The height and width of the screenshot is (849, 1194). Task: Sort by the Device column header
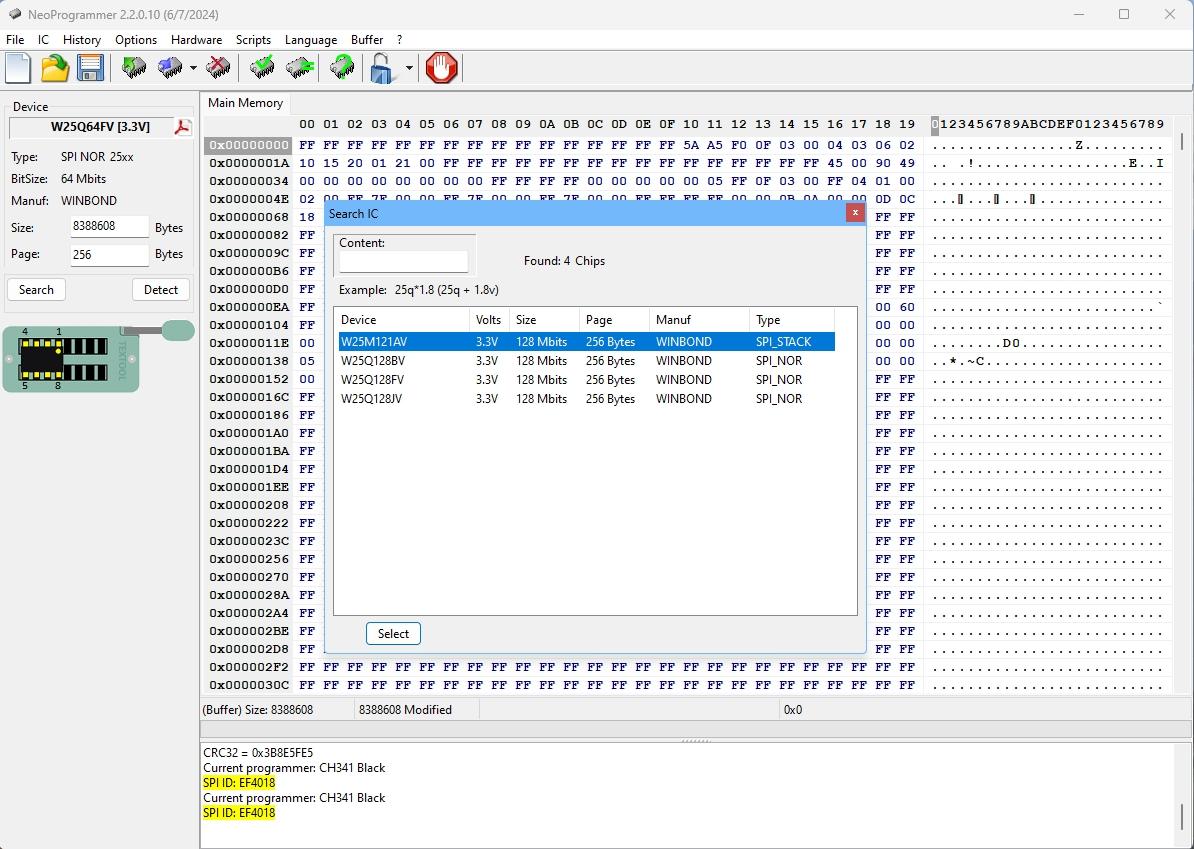pyautogui.click(x=402, y=320)
